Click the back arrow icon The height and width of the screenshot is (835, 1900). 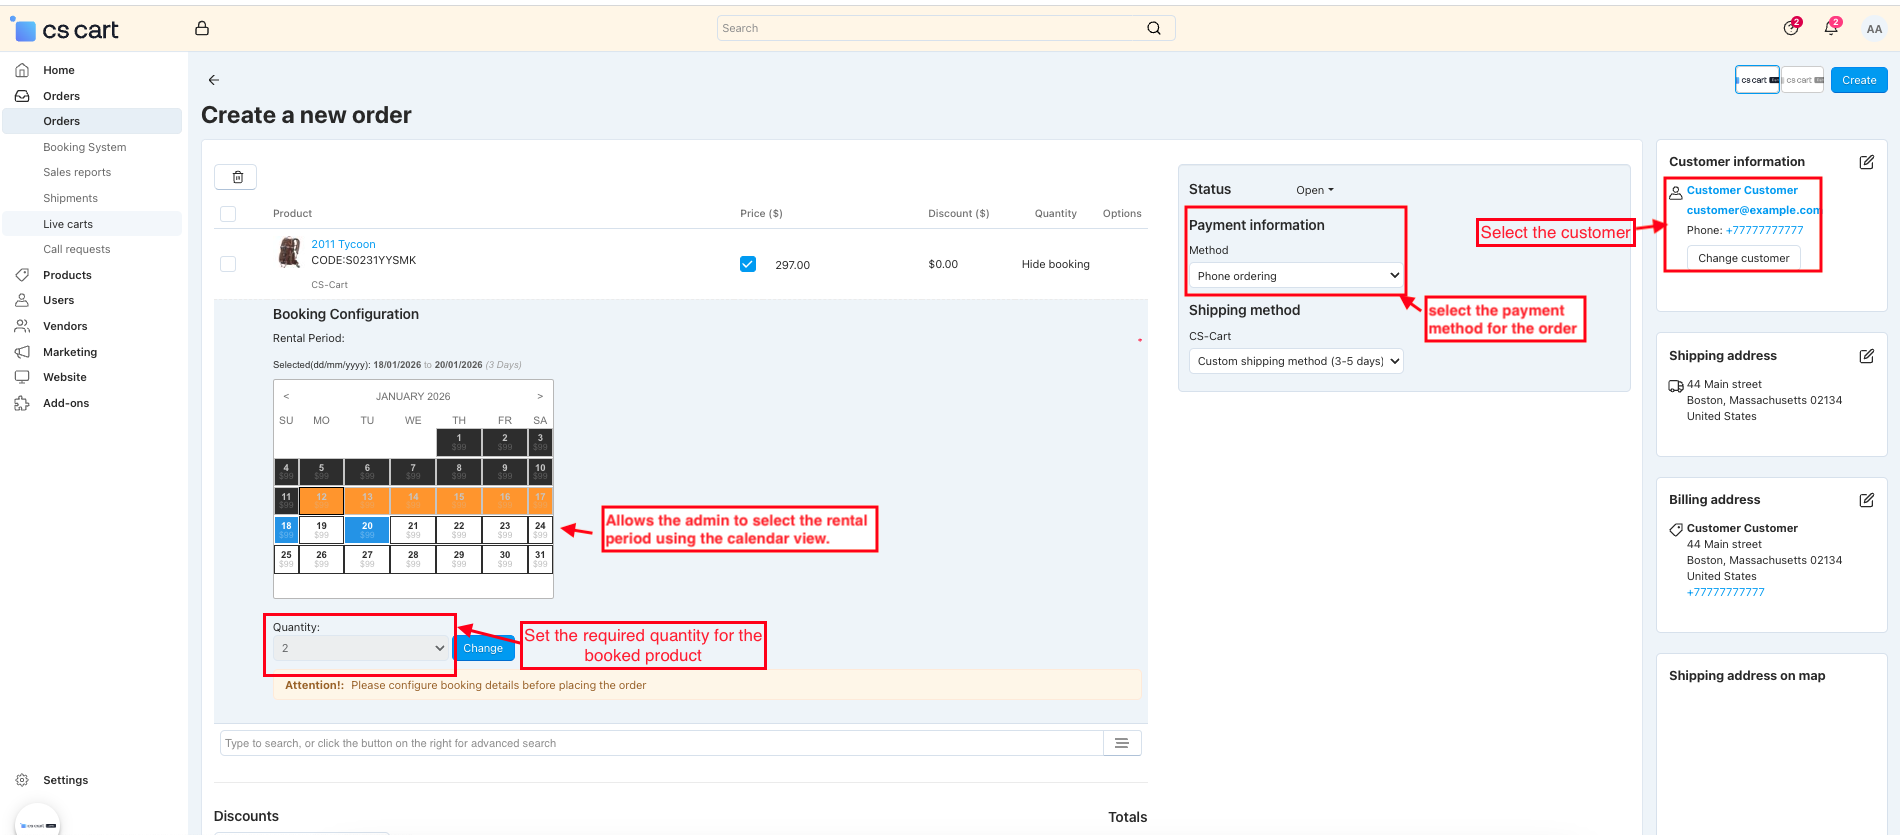(214, 80)
